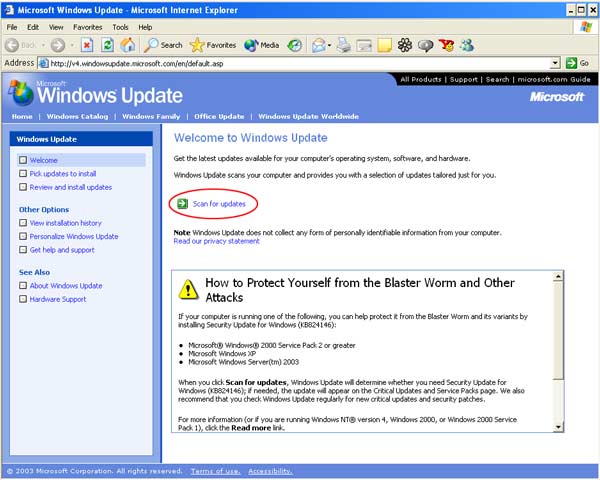Viewport: 600px width, 480px height.
Task: Open the Back button history dropdown arrow
Action: (43, 46)
